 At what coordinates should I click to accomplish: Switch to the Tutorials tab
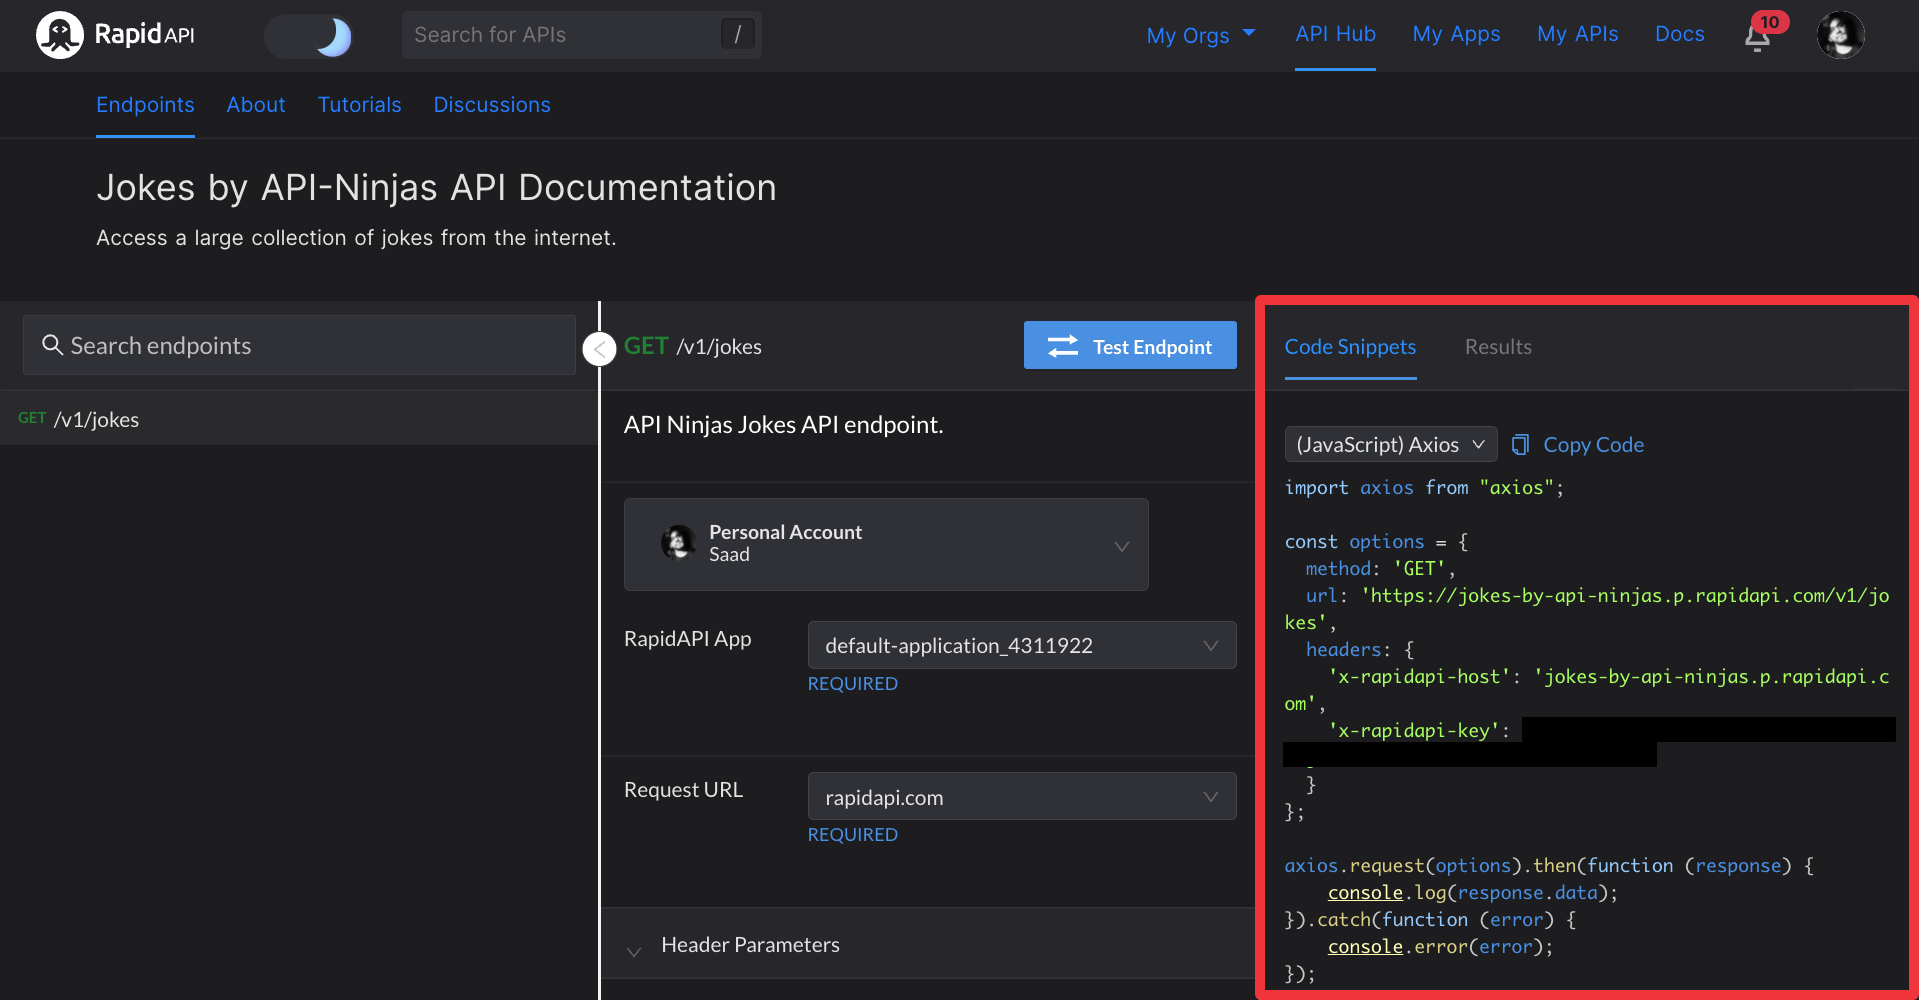click(x=359, y=105)
